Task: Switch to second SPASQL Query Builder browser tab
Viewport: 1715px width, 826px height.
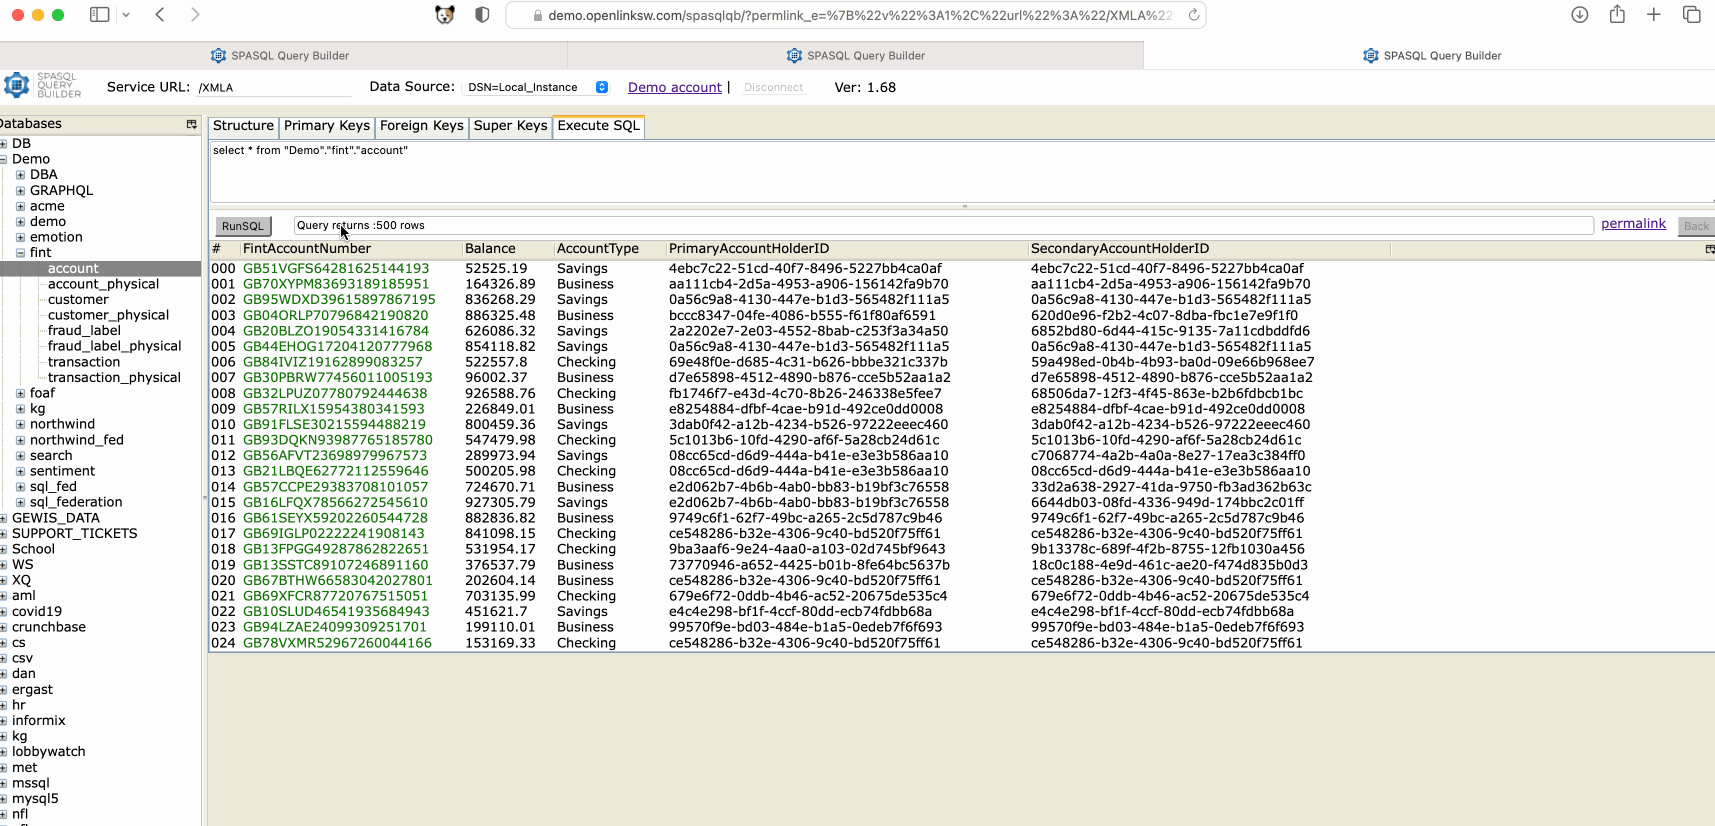Action: click(x=856, y=55)
